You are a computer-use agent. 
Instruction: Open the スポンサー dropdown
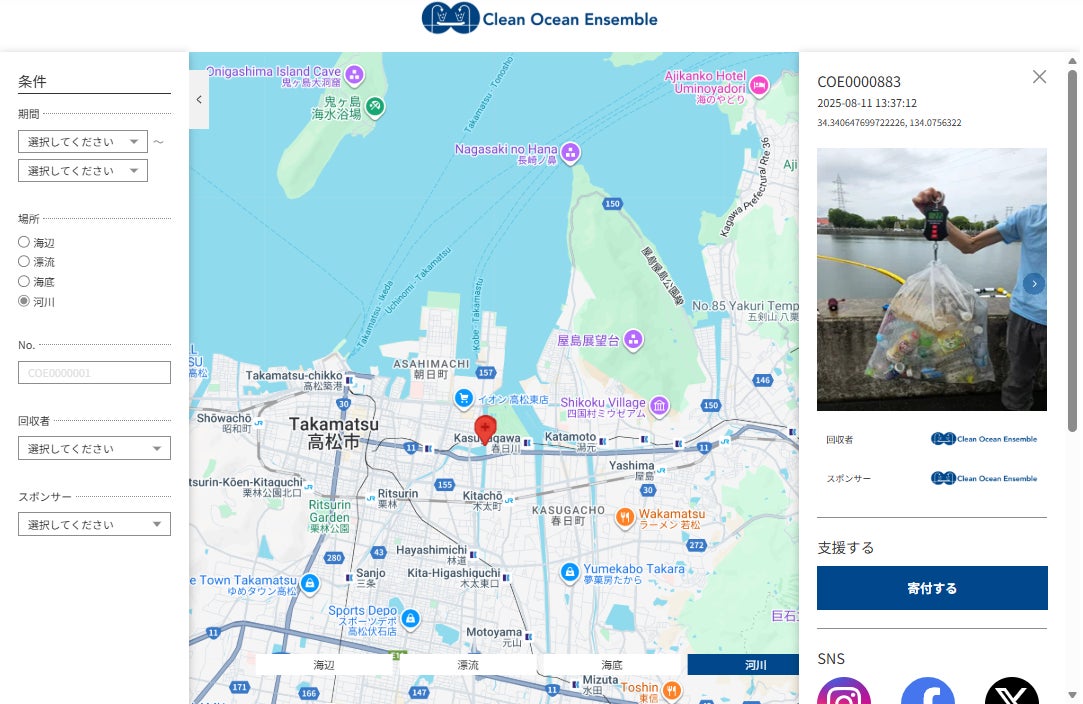[94, 524]
